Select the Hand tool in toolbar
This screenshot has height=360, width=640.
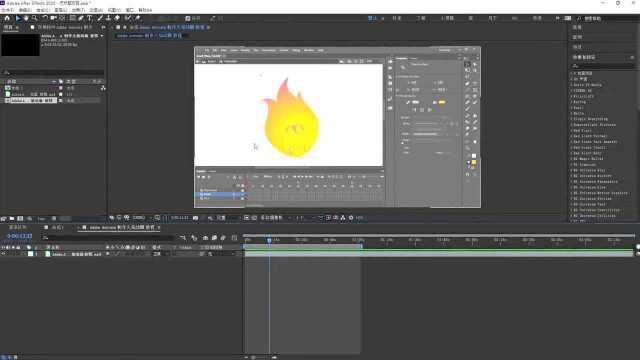pos(26,18)
